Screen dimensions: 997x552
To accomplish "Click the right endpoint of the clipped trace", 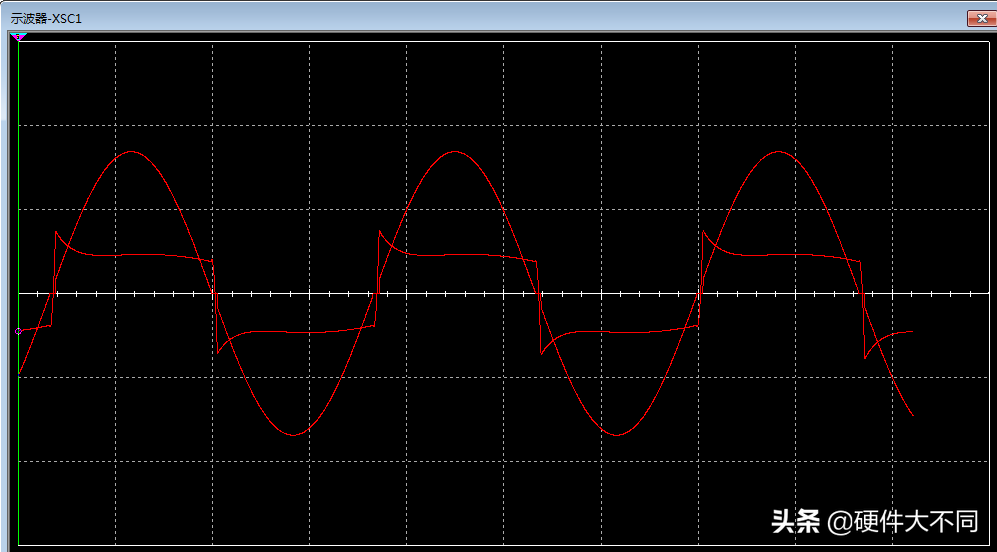I will coord(911,331).
